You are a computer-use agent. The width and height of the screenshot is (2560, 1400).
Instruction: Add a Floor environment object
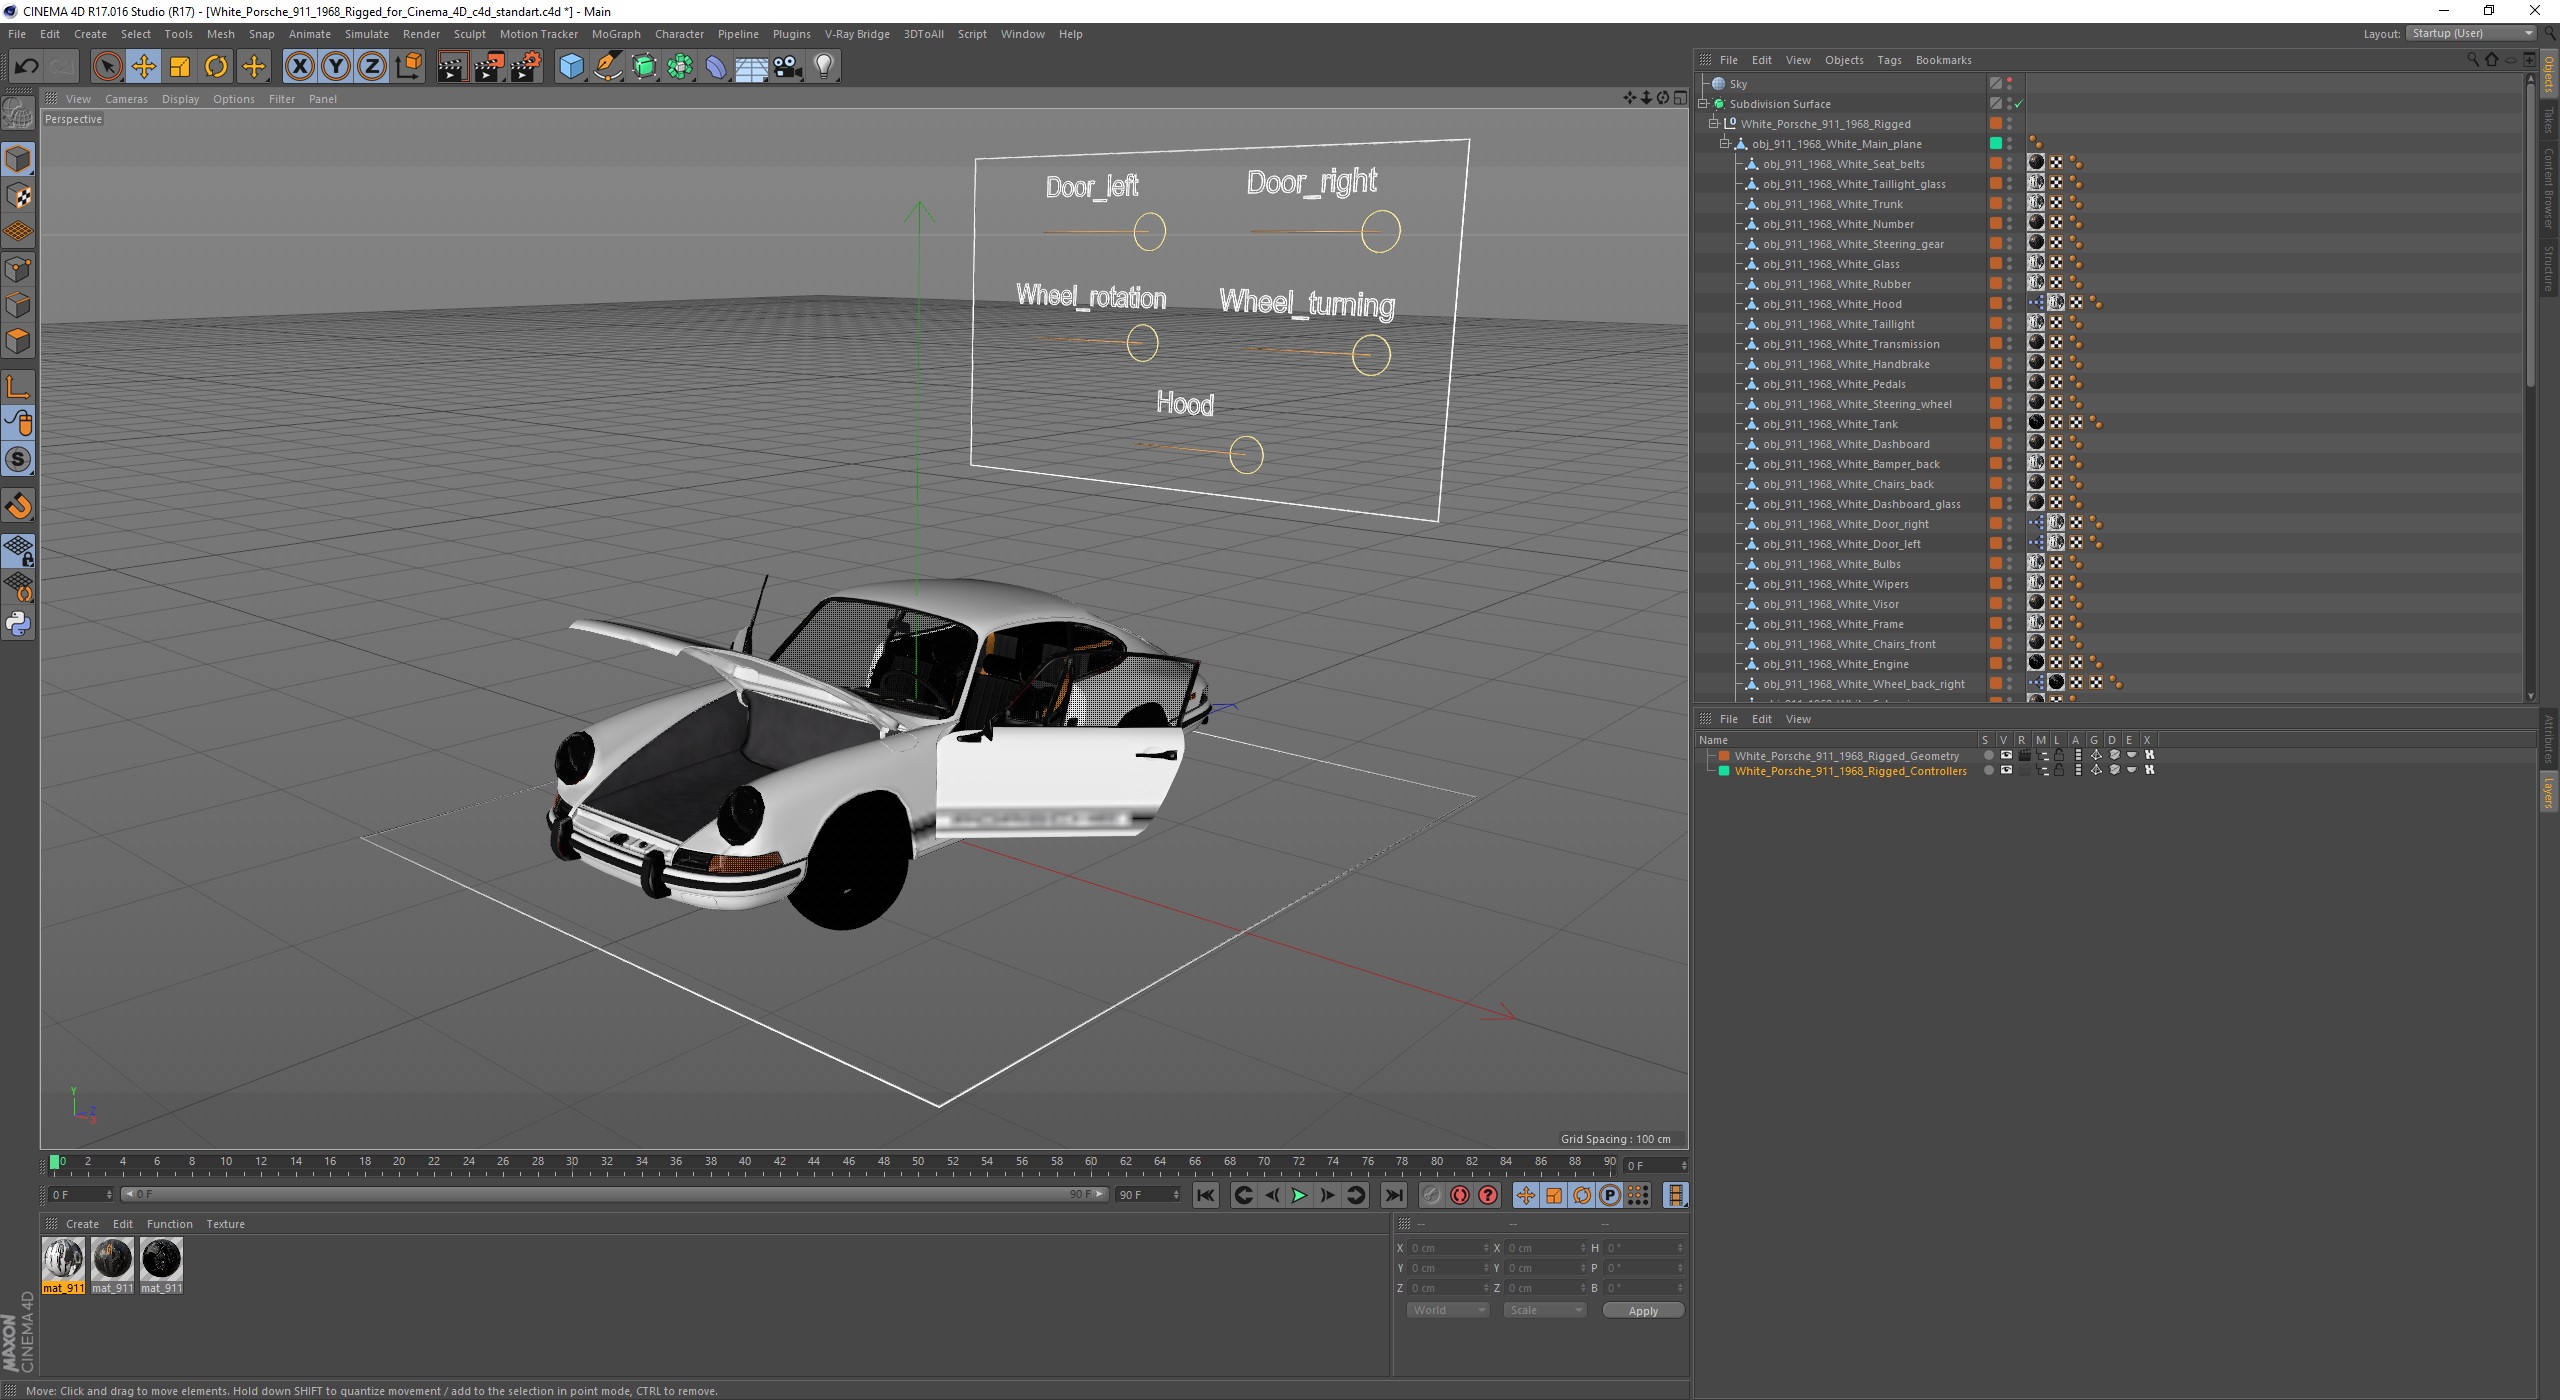752,67
